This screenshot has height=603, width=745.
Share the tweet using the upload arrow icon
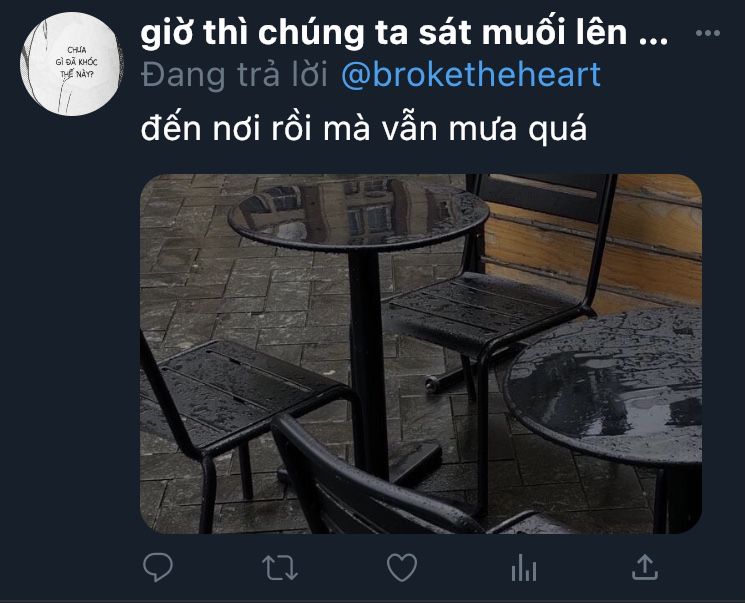(645, 567)
